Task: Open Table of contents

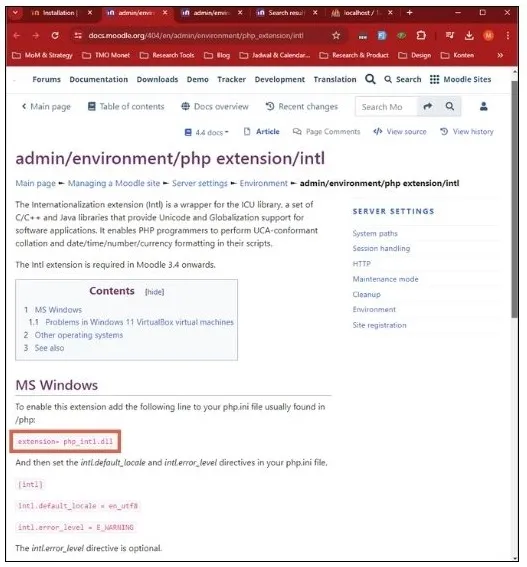Action: [x=126, y=107]
